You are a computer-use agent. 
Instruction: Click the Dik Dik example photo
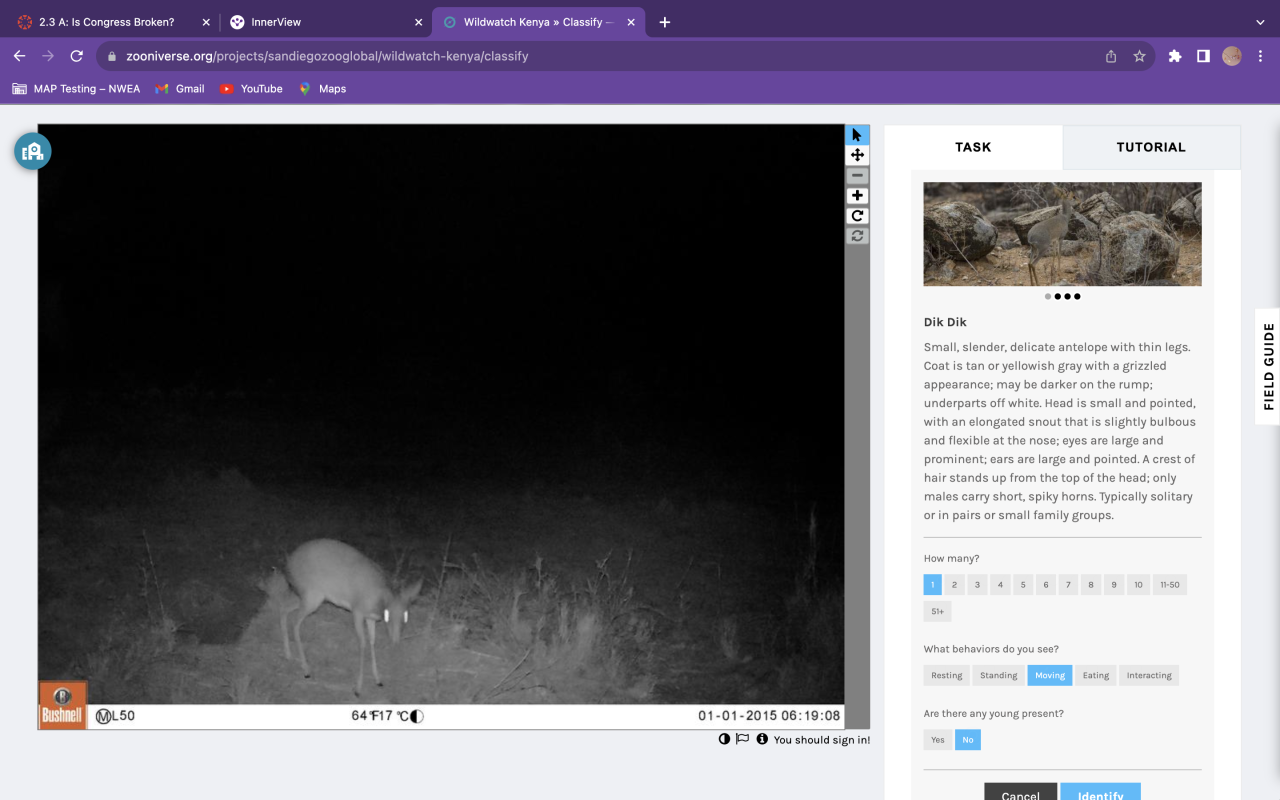(x=1062, y=234)
